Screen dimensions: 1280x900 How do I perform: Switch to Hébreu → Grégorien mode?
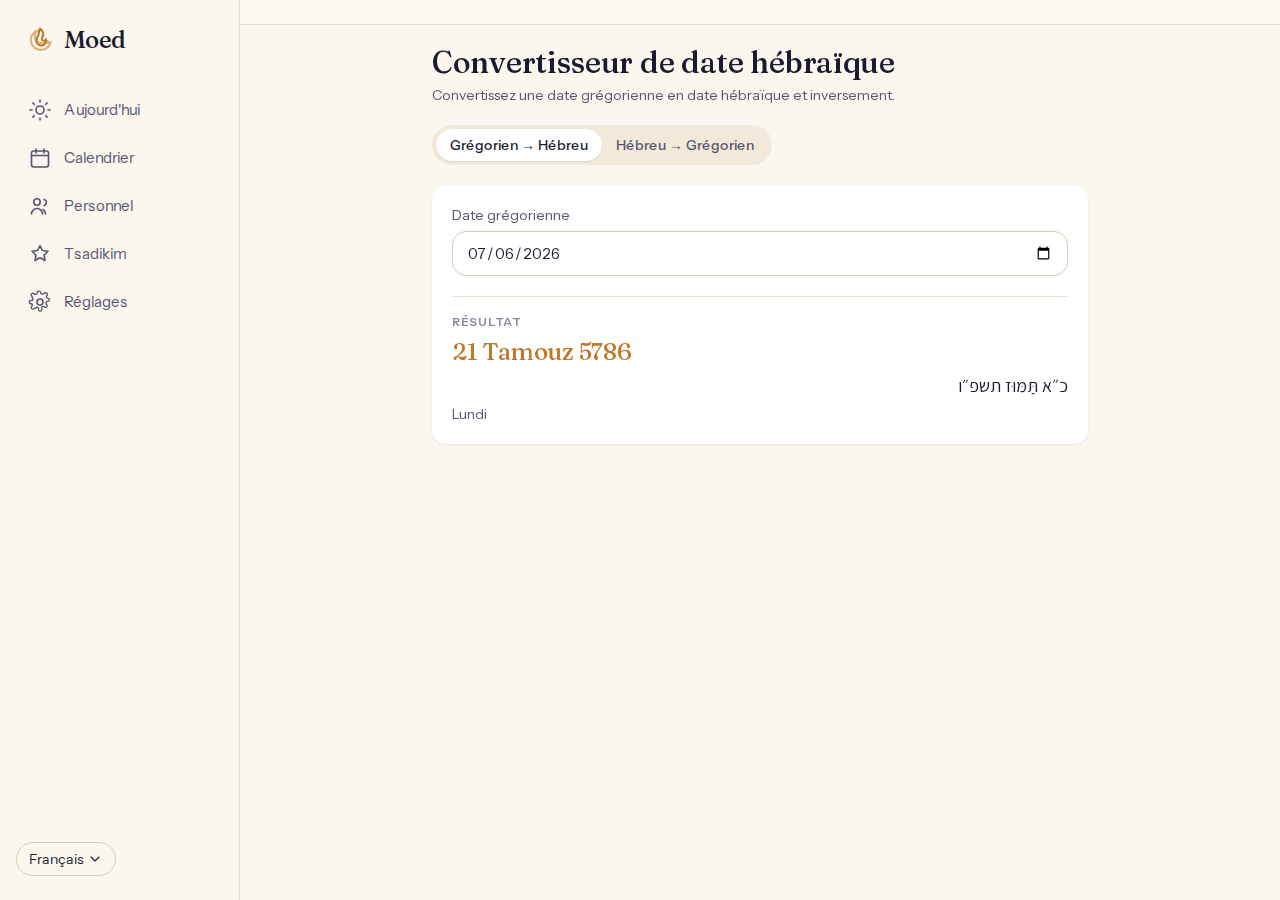click(x=685, y=145)
